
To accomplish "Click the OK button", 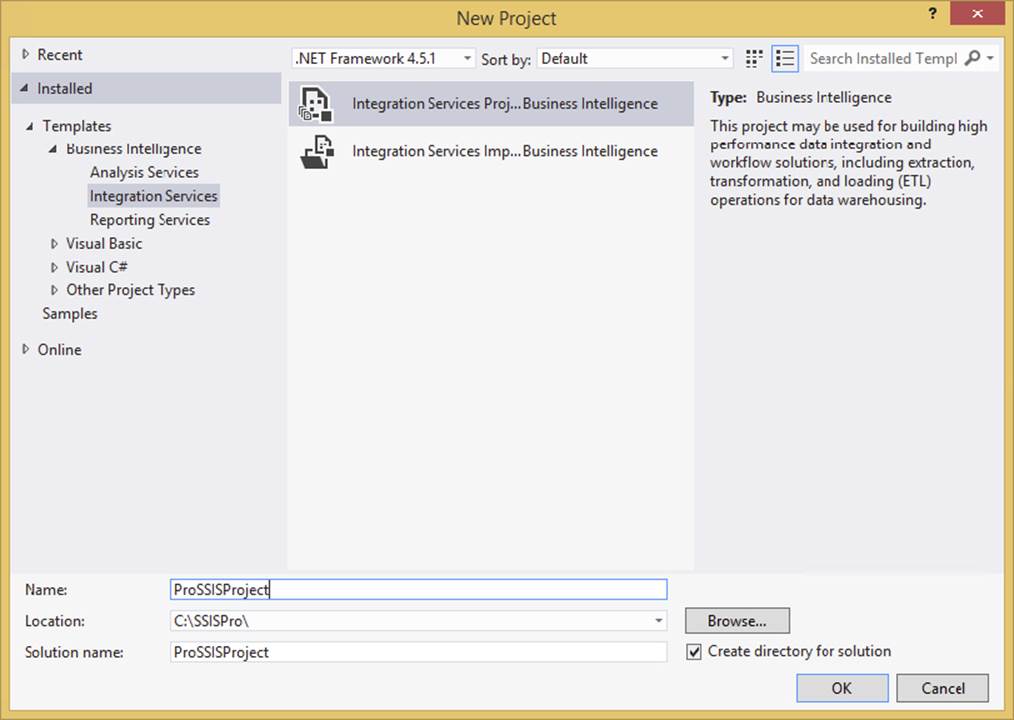I will tap(842, 688).
